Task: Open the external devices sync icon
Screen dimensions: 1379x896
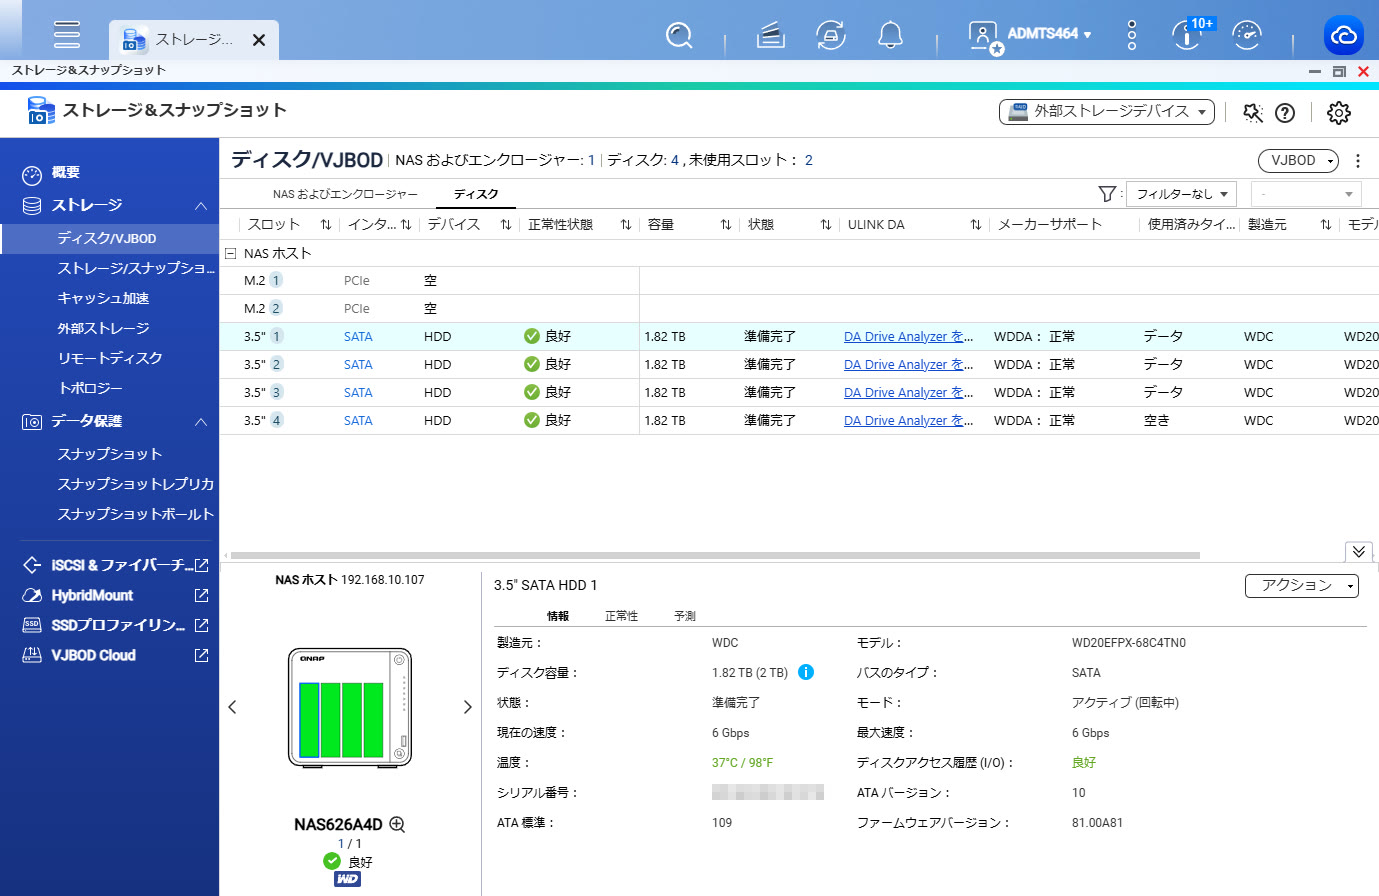Action: click(x=831, y=35)
